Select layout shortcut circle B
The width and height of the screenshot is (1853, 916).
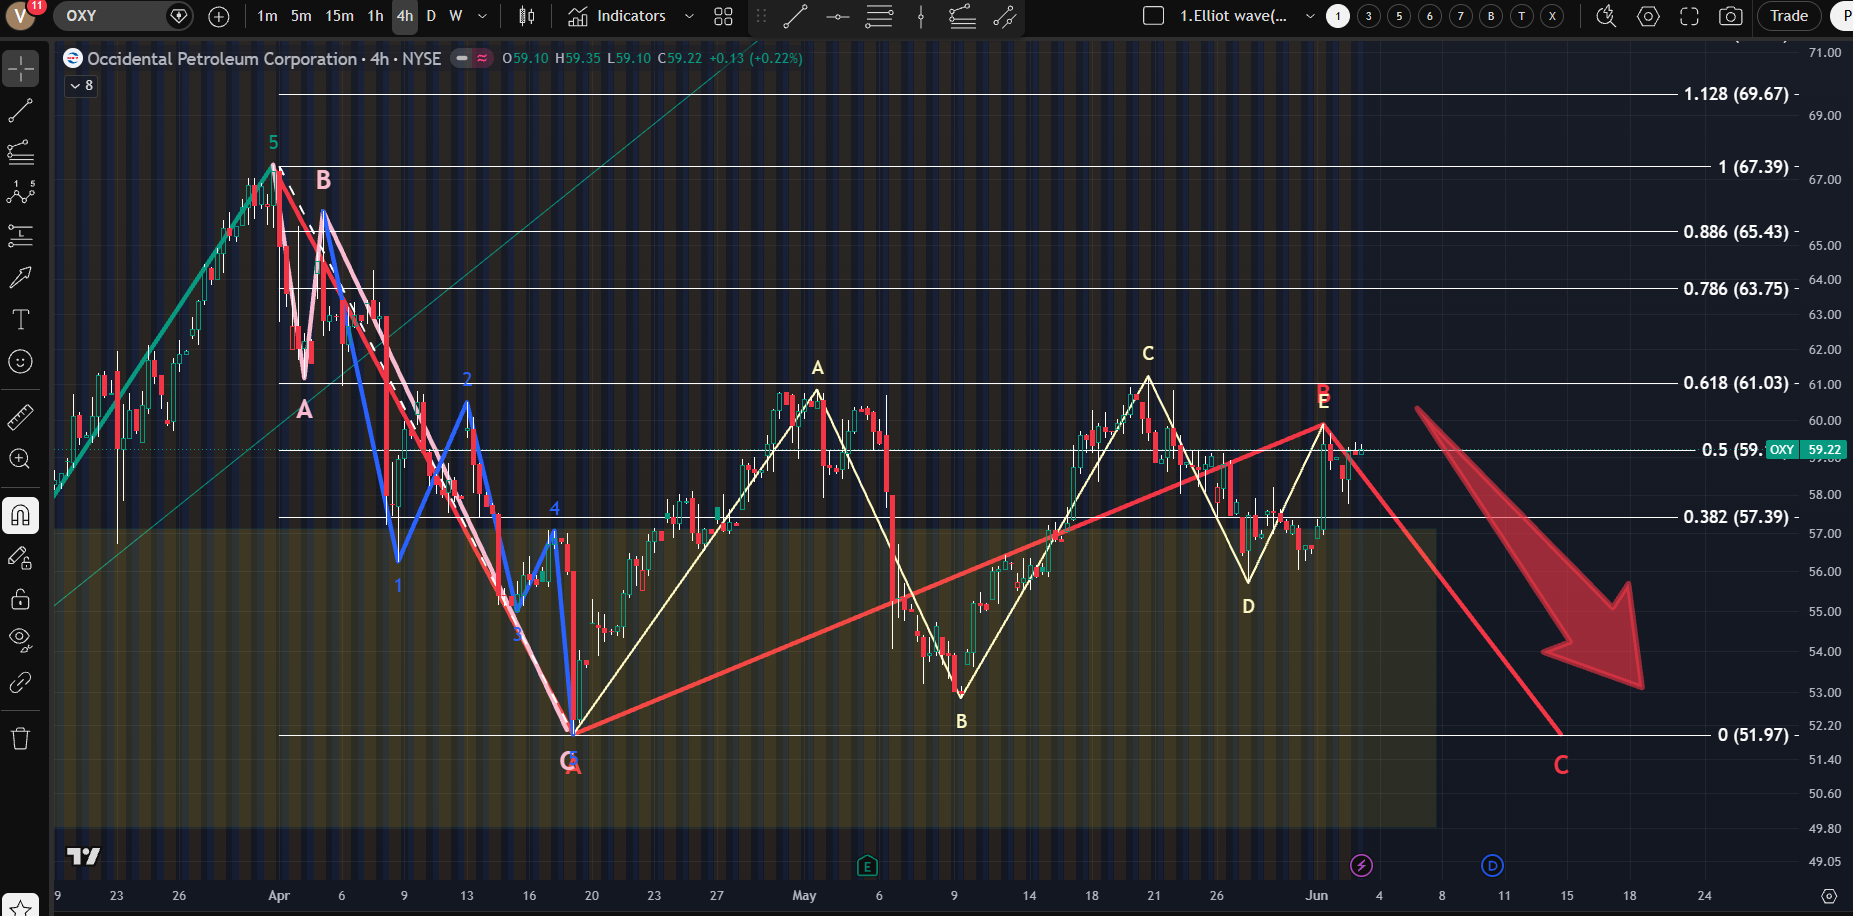click(1491, 16)
